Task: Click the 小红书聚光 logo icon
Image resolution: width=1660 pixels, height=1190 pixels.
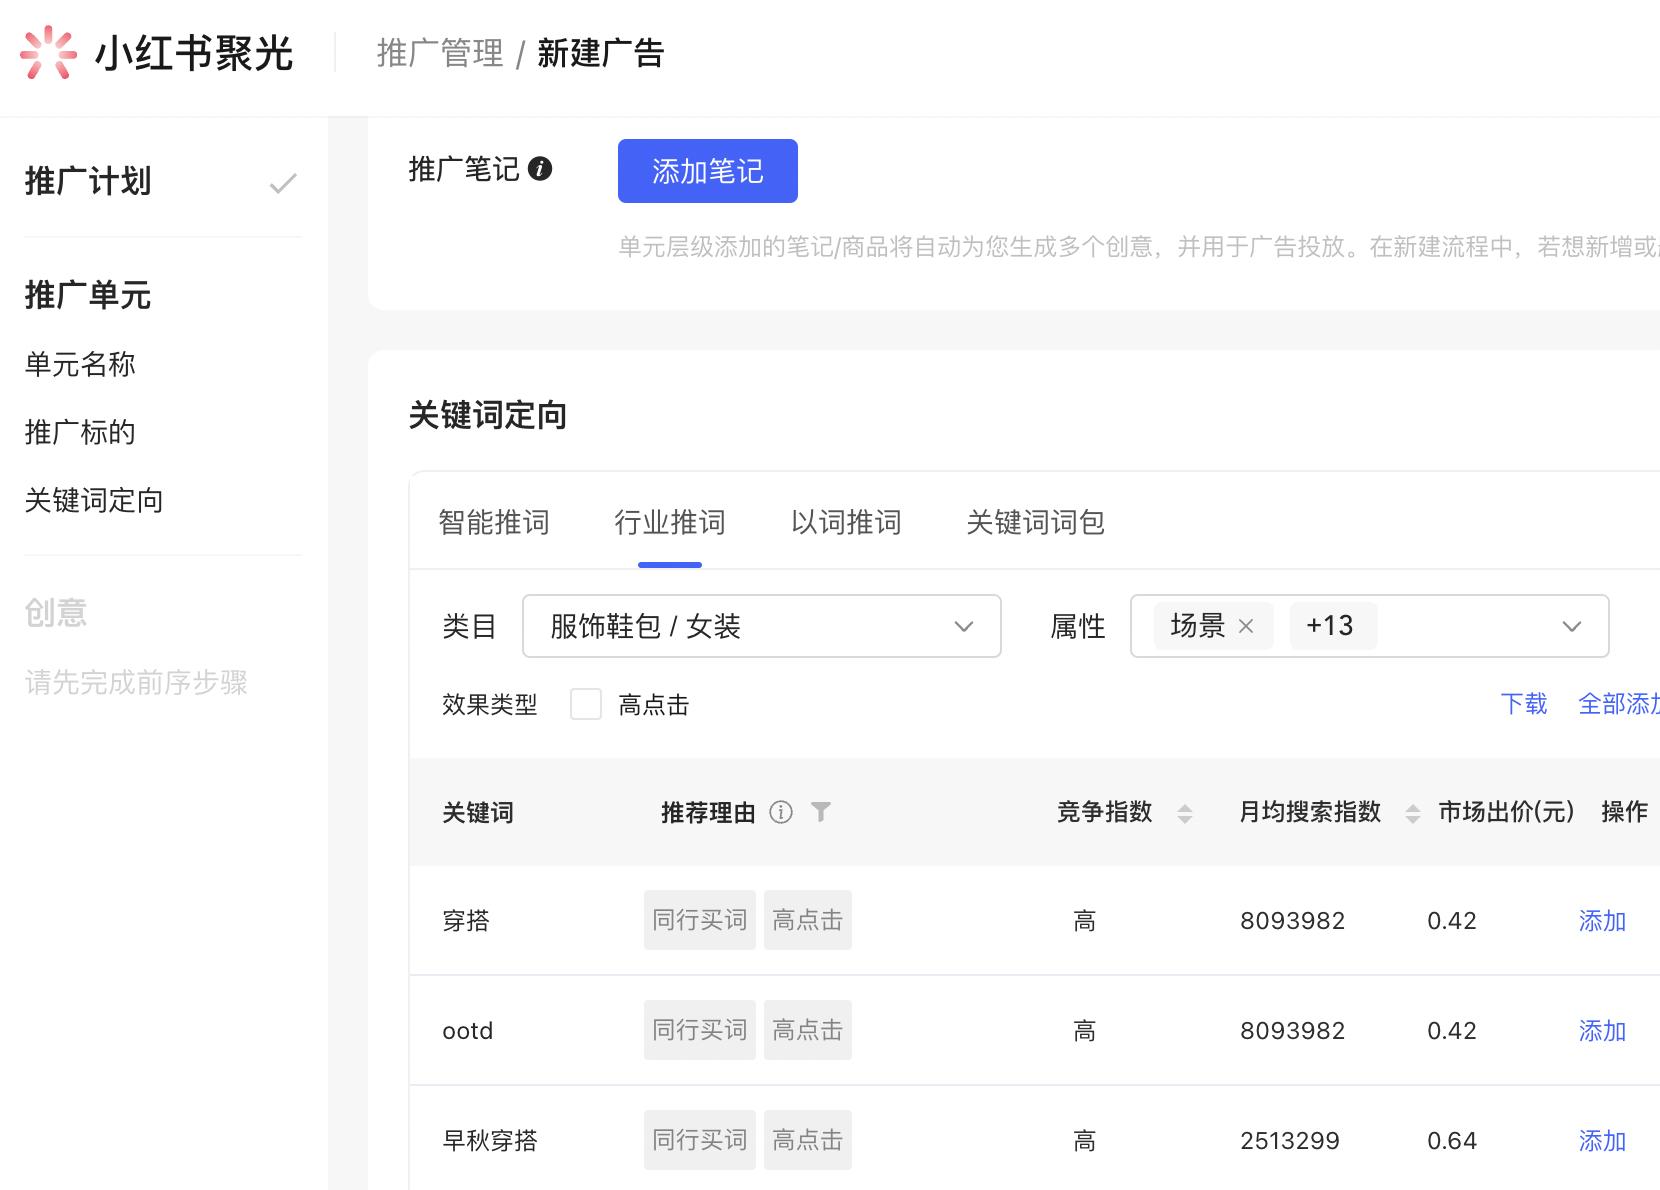Action: 48,53
